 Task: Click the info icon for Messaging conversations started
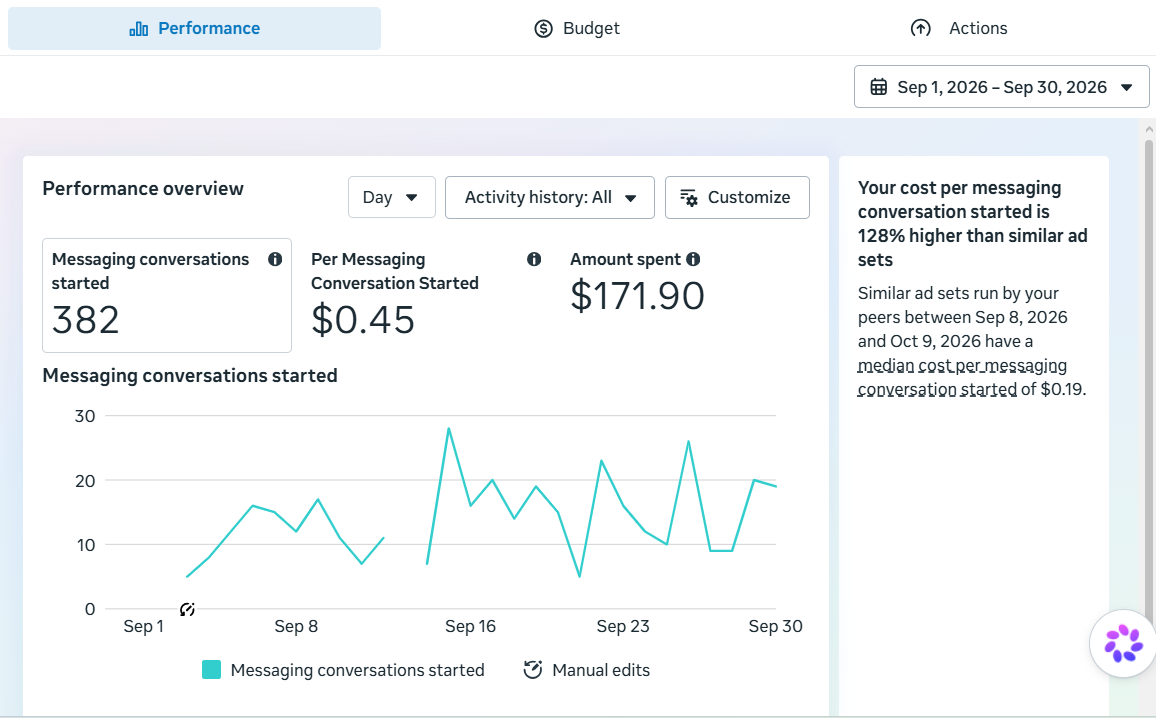[x=275, y=259]
